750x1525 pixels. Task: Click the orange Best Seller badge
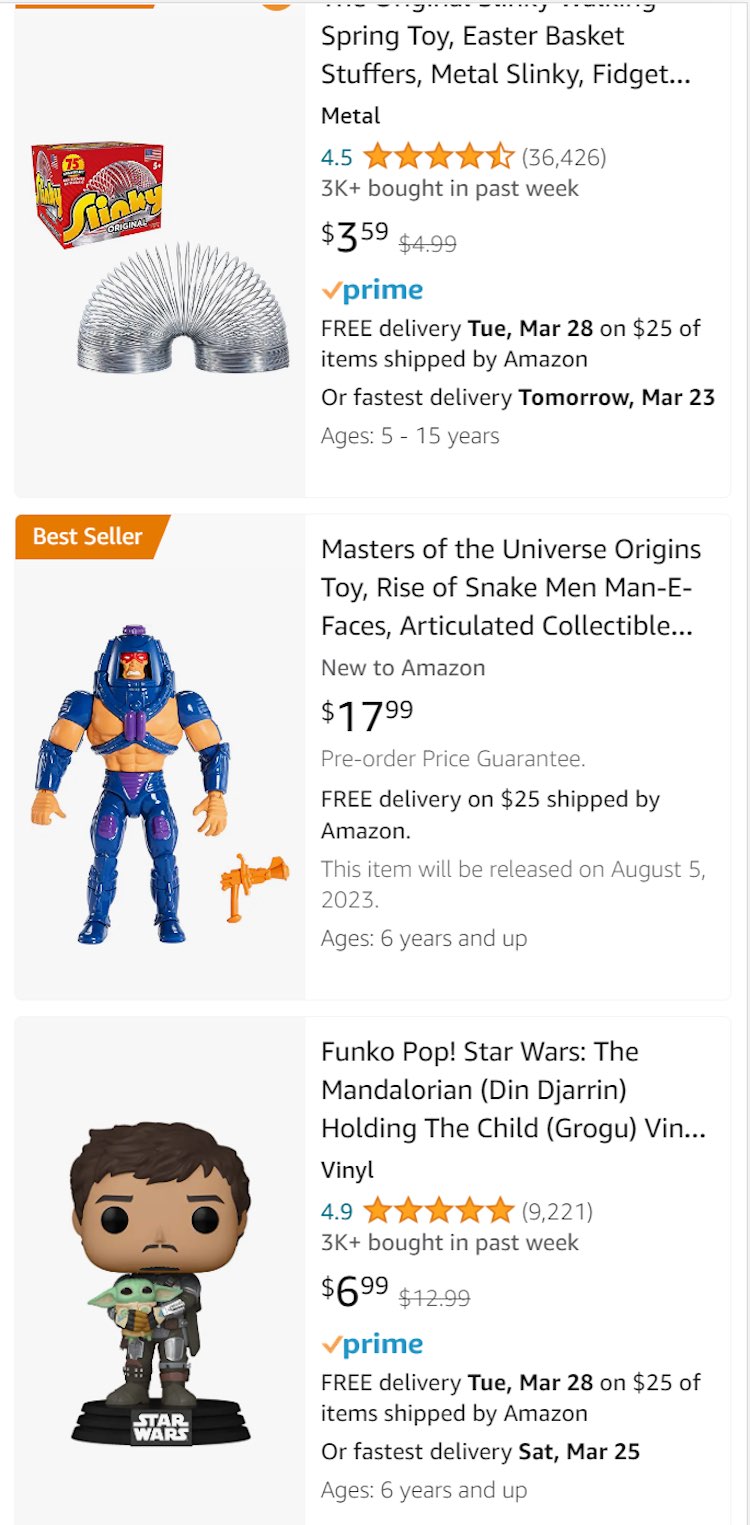(88, 536)
